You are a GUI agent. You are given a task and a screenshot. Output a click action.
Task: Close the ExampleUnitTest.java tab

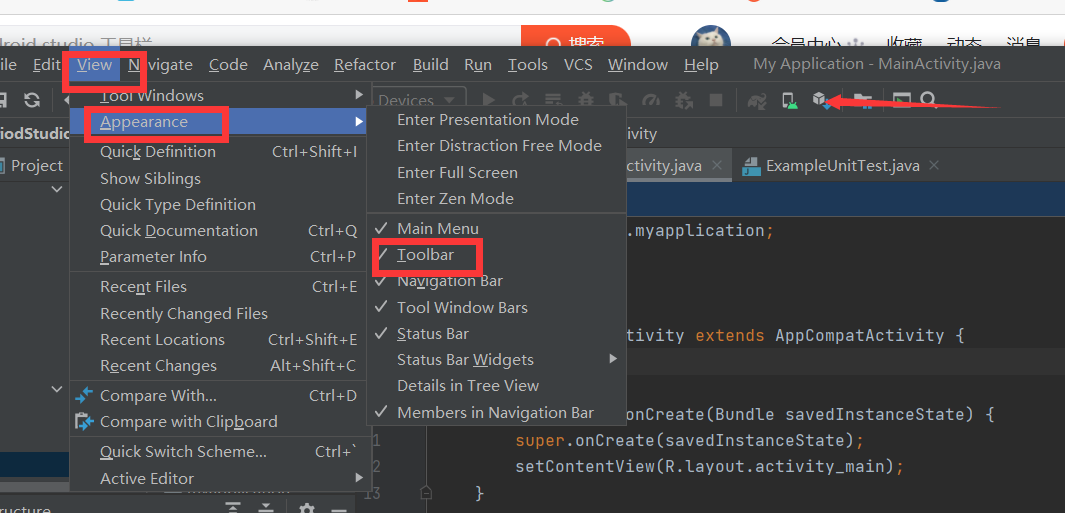[x=934, y=165]
